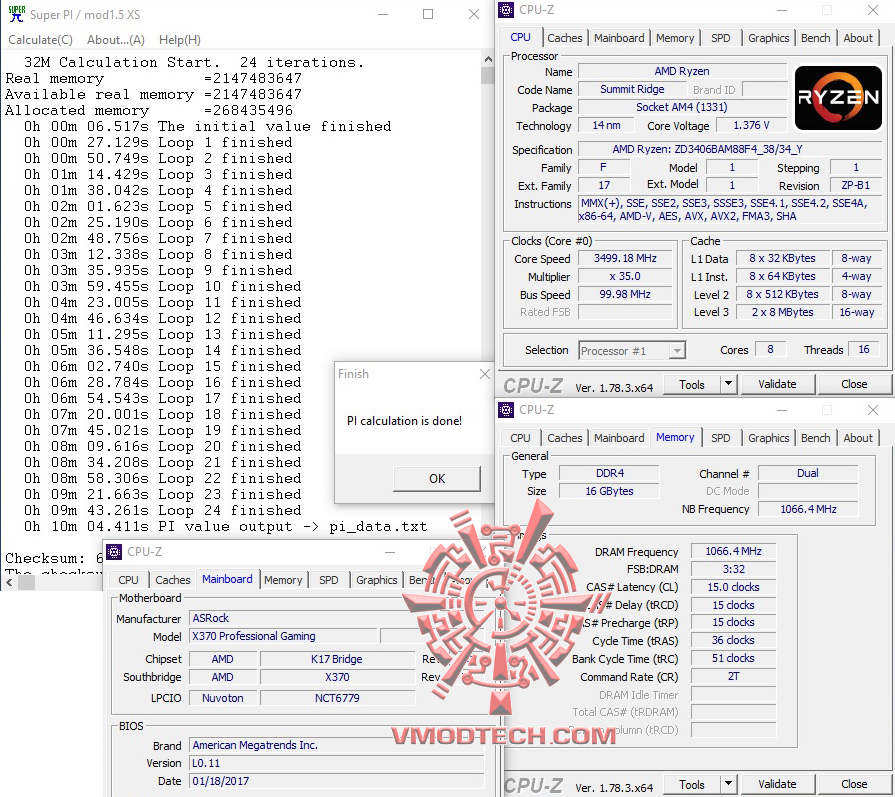Click Validate in Memory CPU-Z window

click(777, 784)
